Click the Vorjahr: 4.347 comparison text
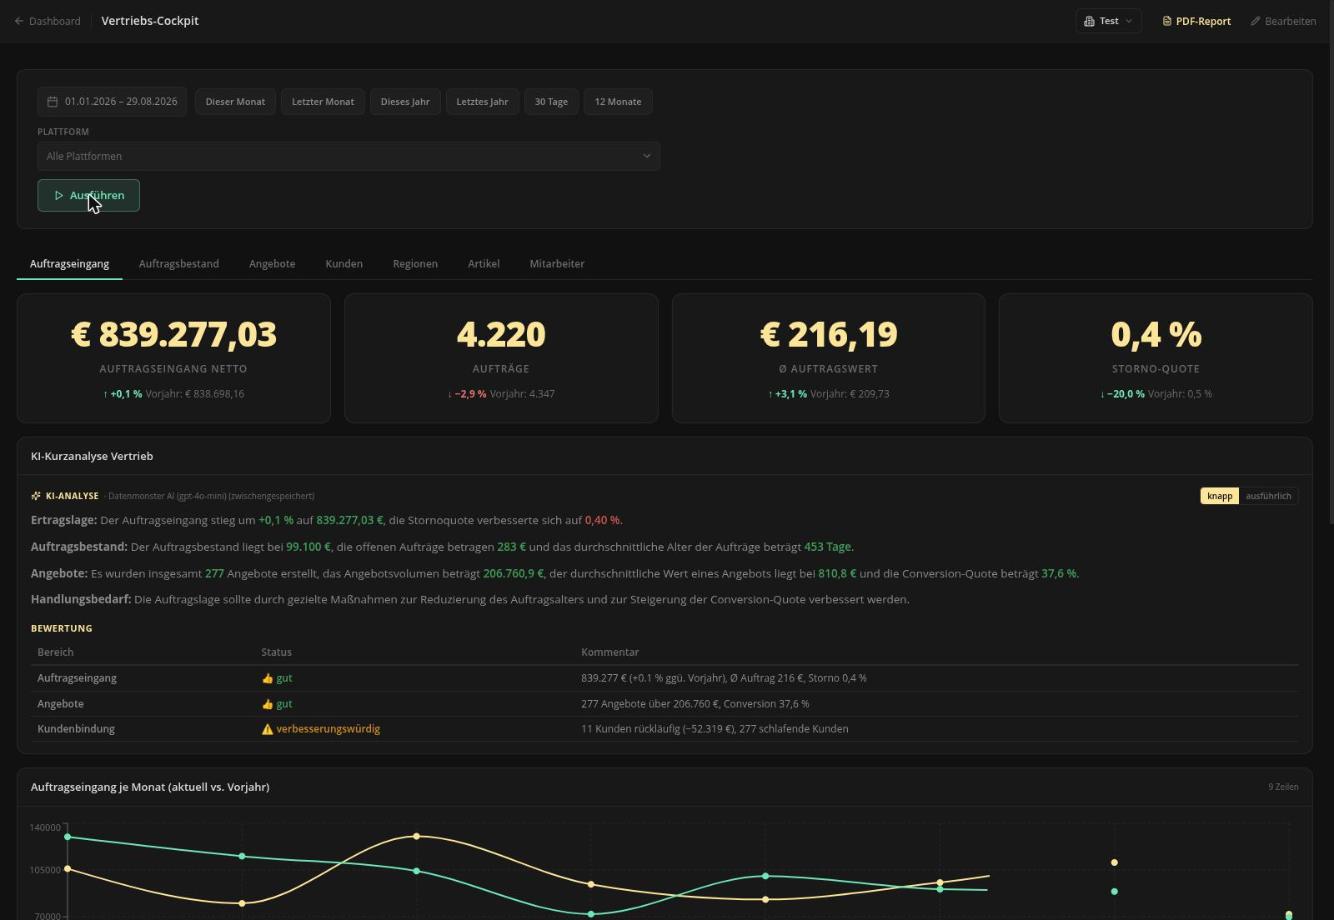The width and height of the screenshot is (1334, 920). (x=523, y=394)
